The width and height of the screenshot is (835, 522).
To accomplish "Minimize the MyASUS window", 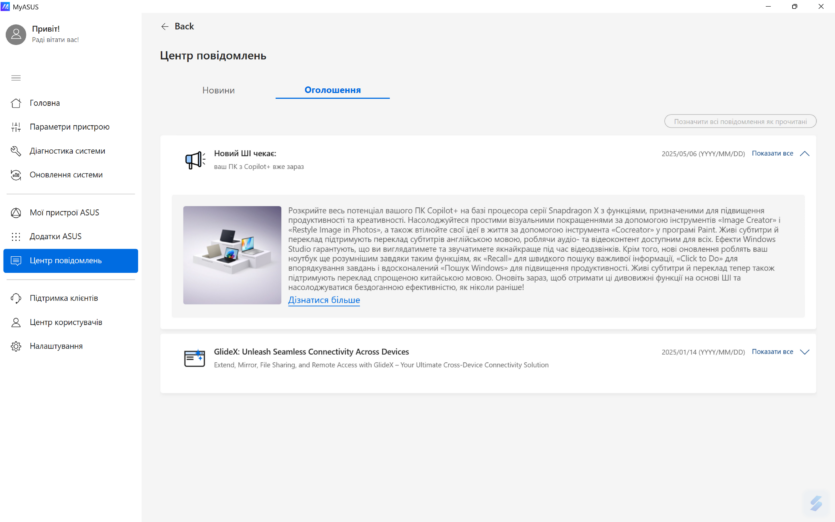I will click(768, 6).
